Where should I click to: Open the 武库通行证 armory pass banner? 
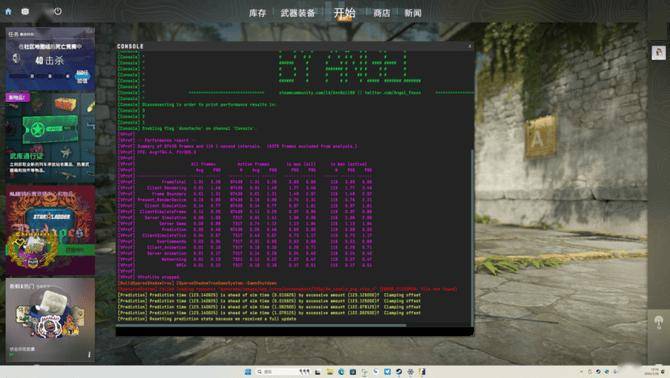click(50, 138)
